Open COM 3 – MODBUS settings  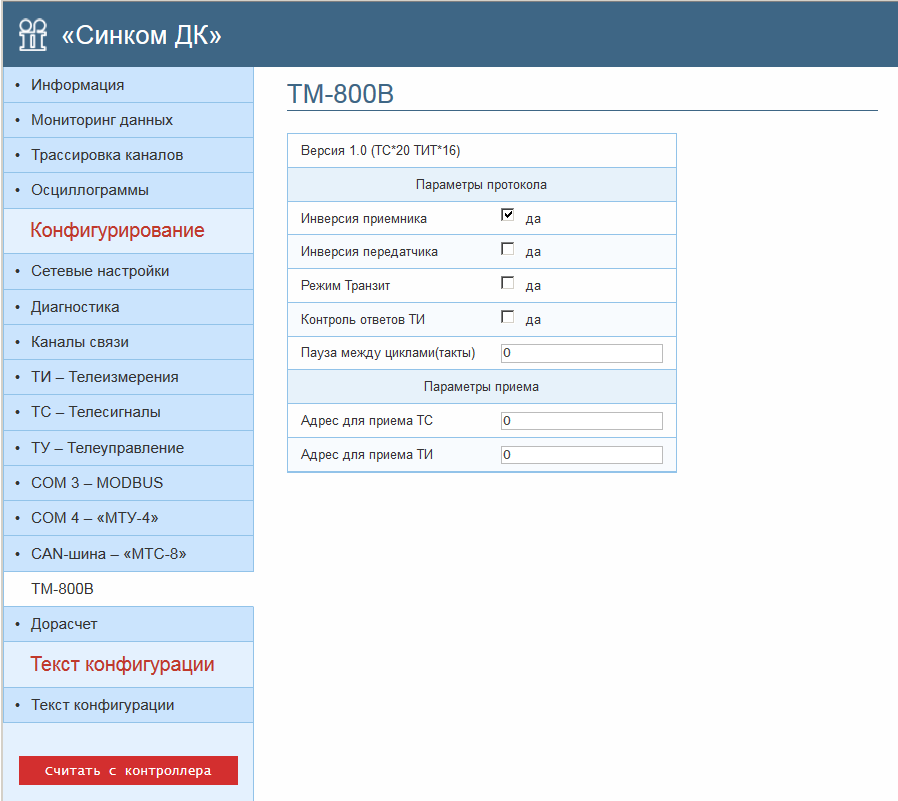click(x=97, y=483)
